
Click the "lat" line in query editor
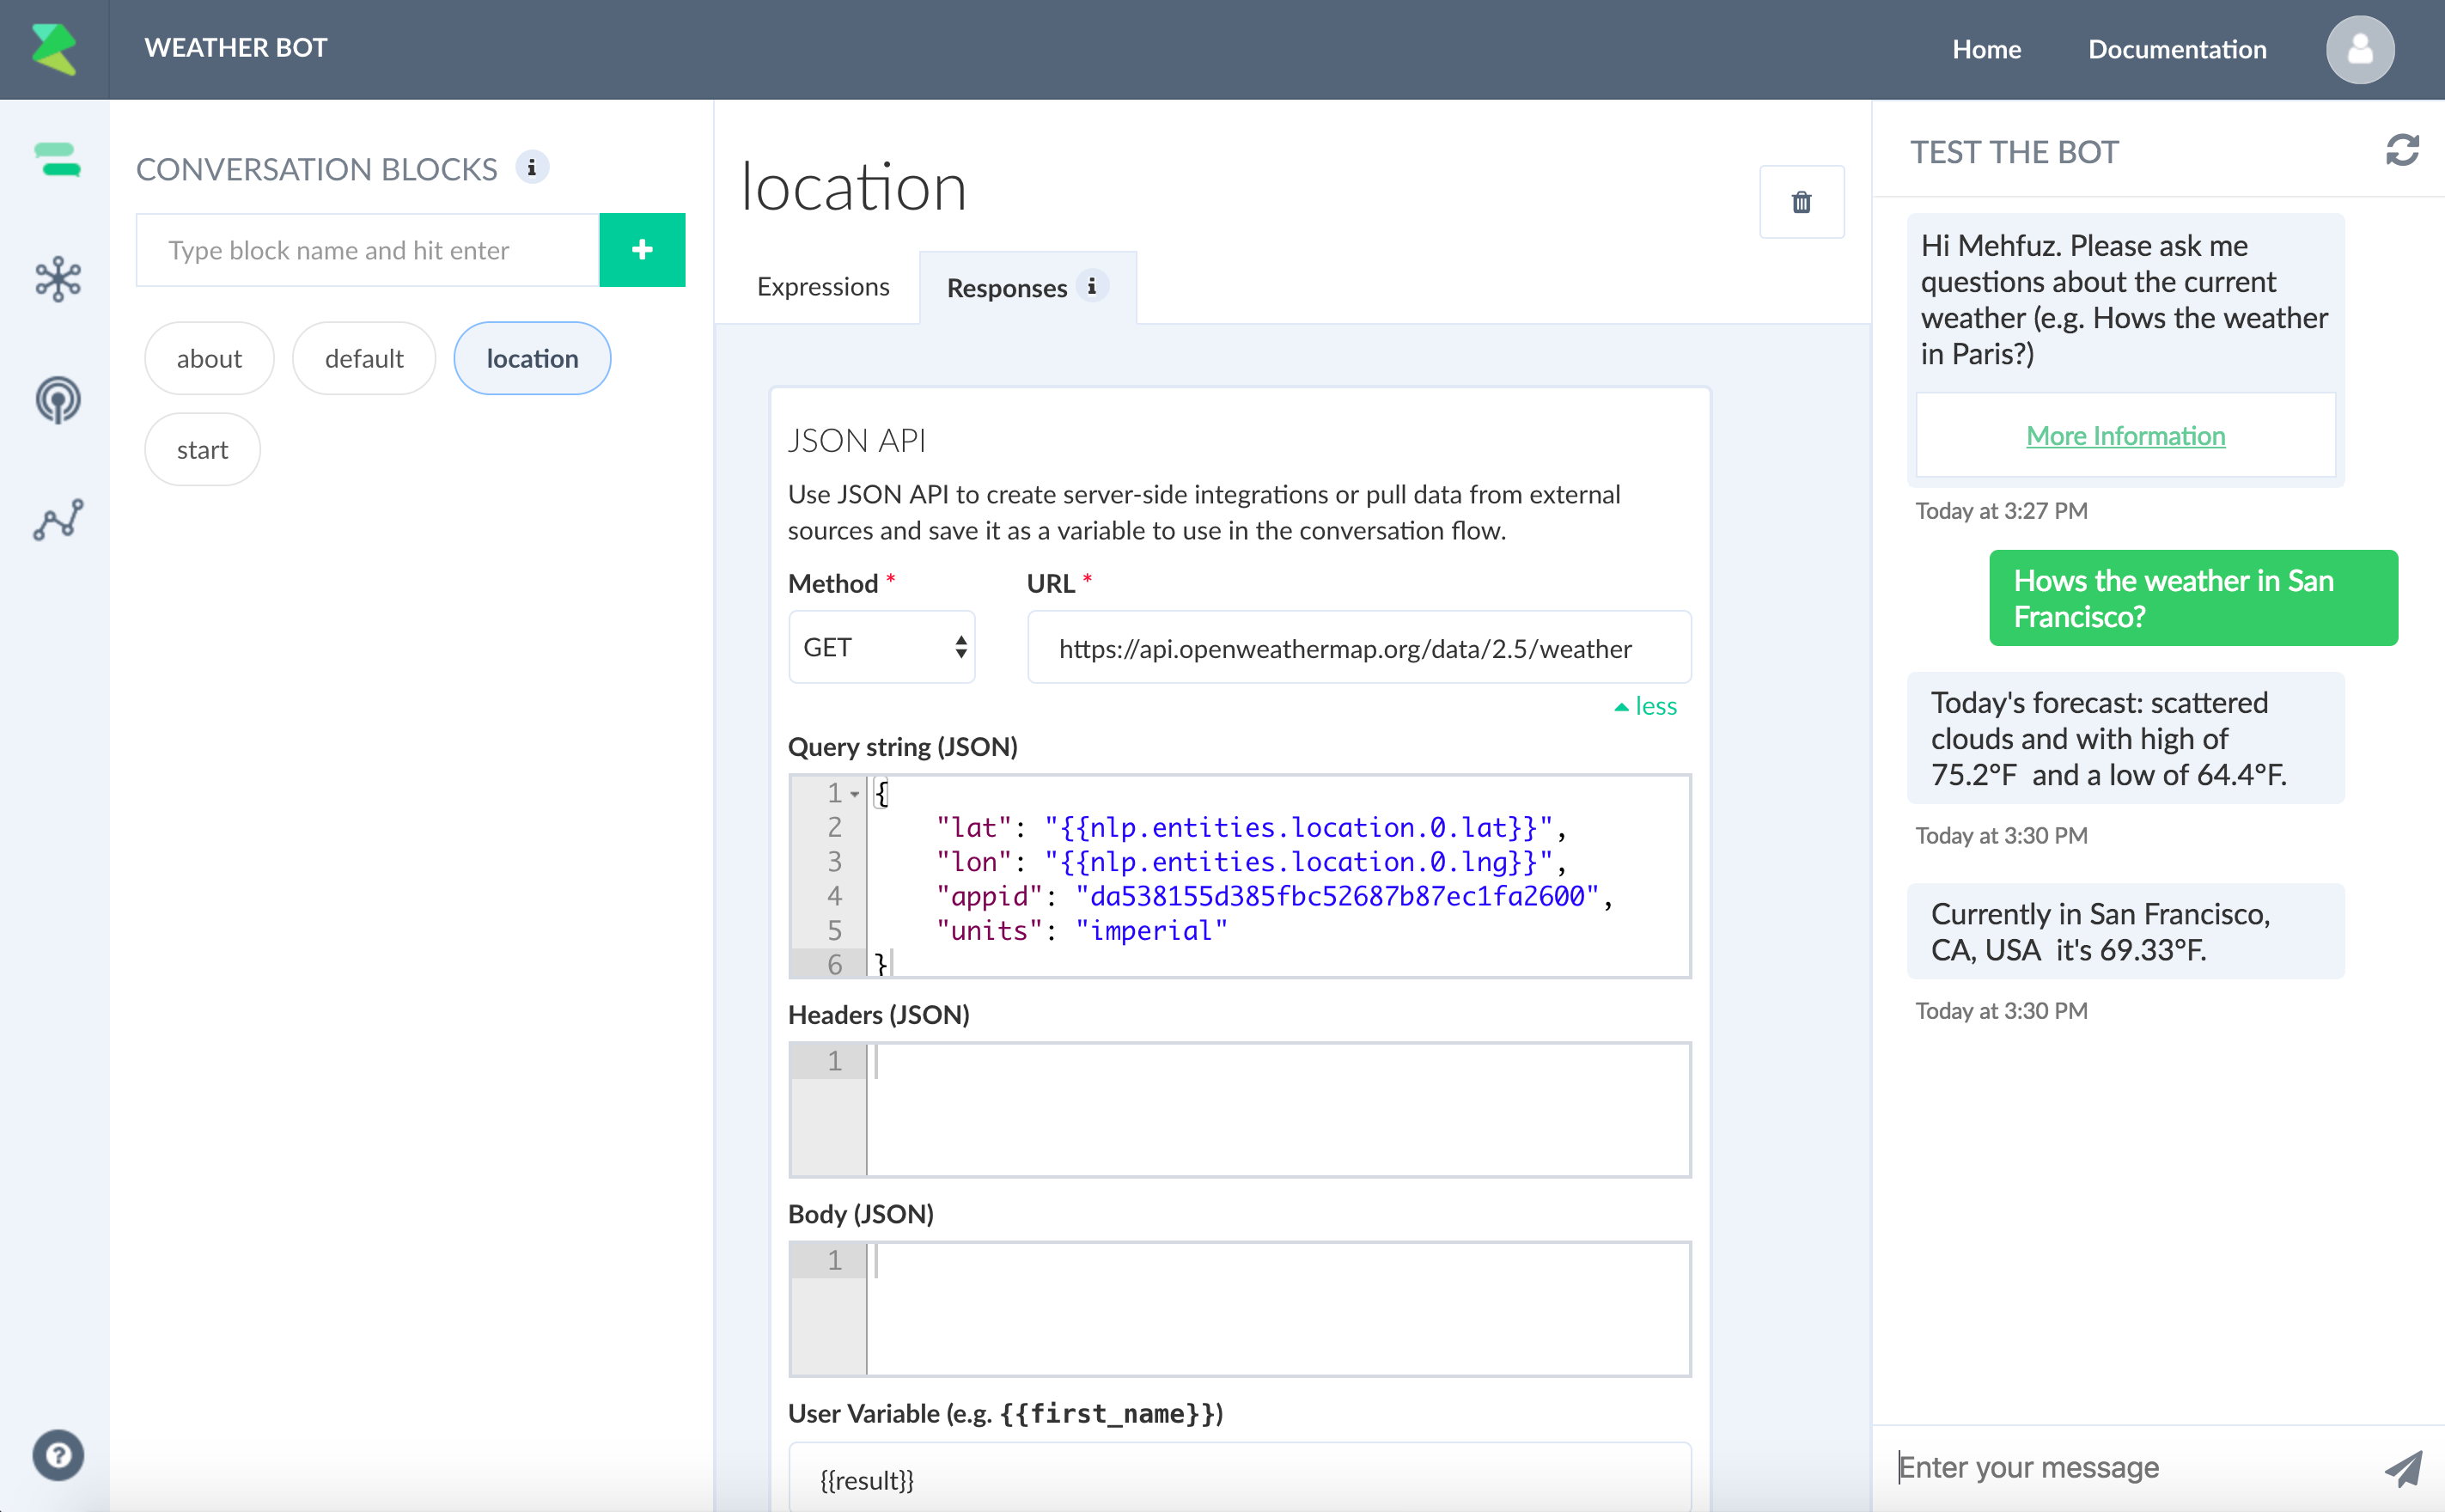(1250, 828)
